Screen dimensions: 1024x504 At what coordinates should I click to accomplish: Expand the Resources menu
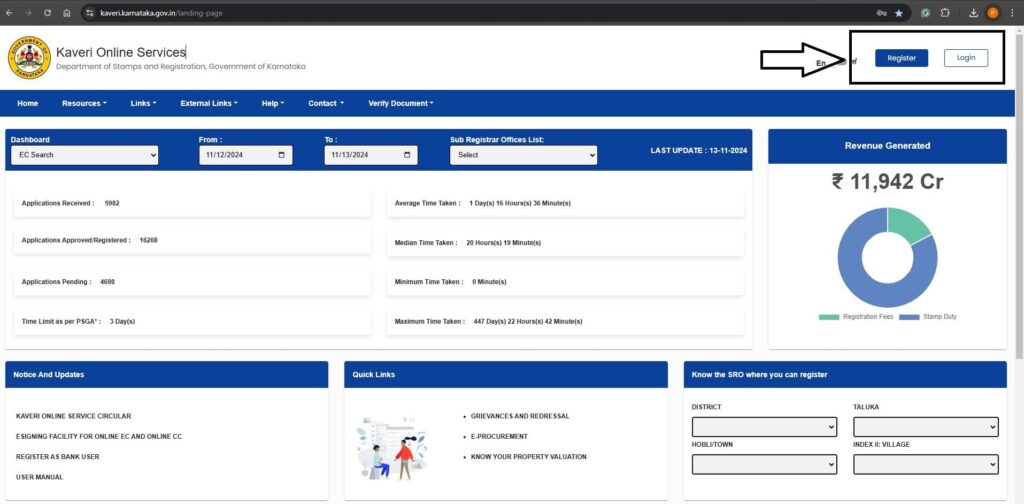pos(84,103)
